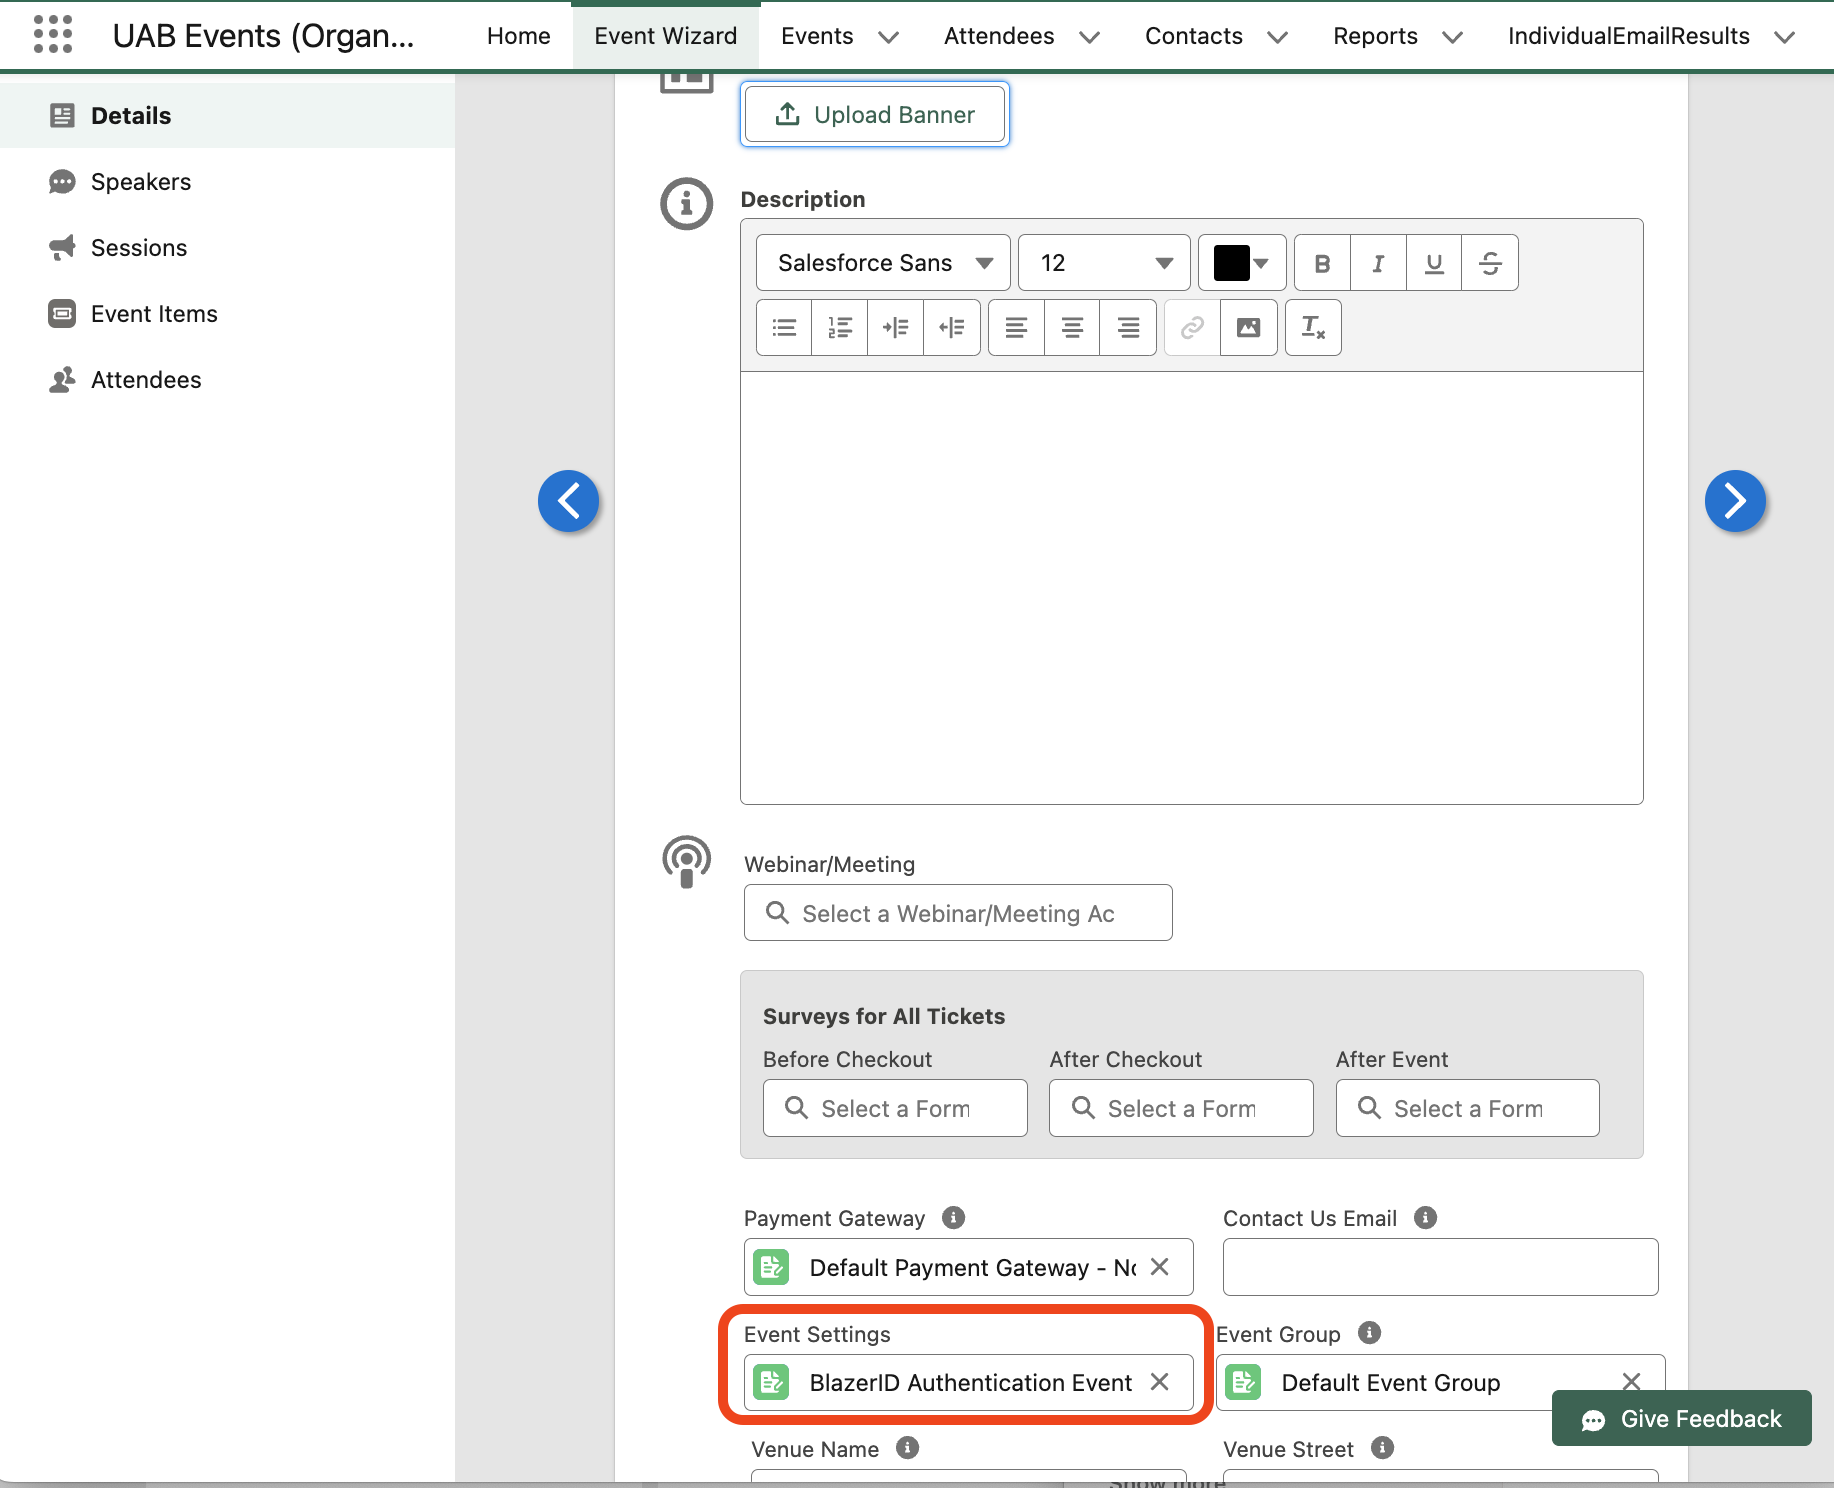Expand the Reports navigation dropdown
The width and height of the screenshot is (1834, 1488).
click(x=1398, y=36)
